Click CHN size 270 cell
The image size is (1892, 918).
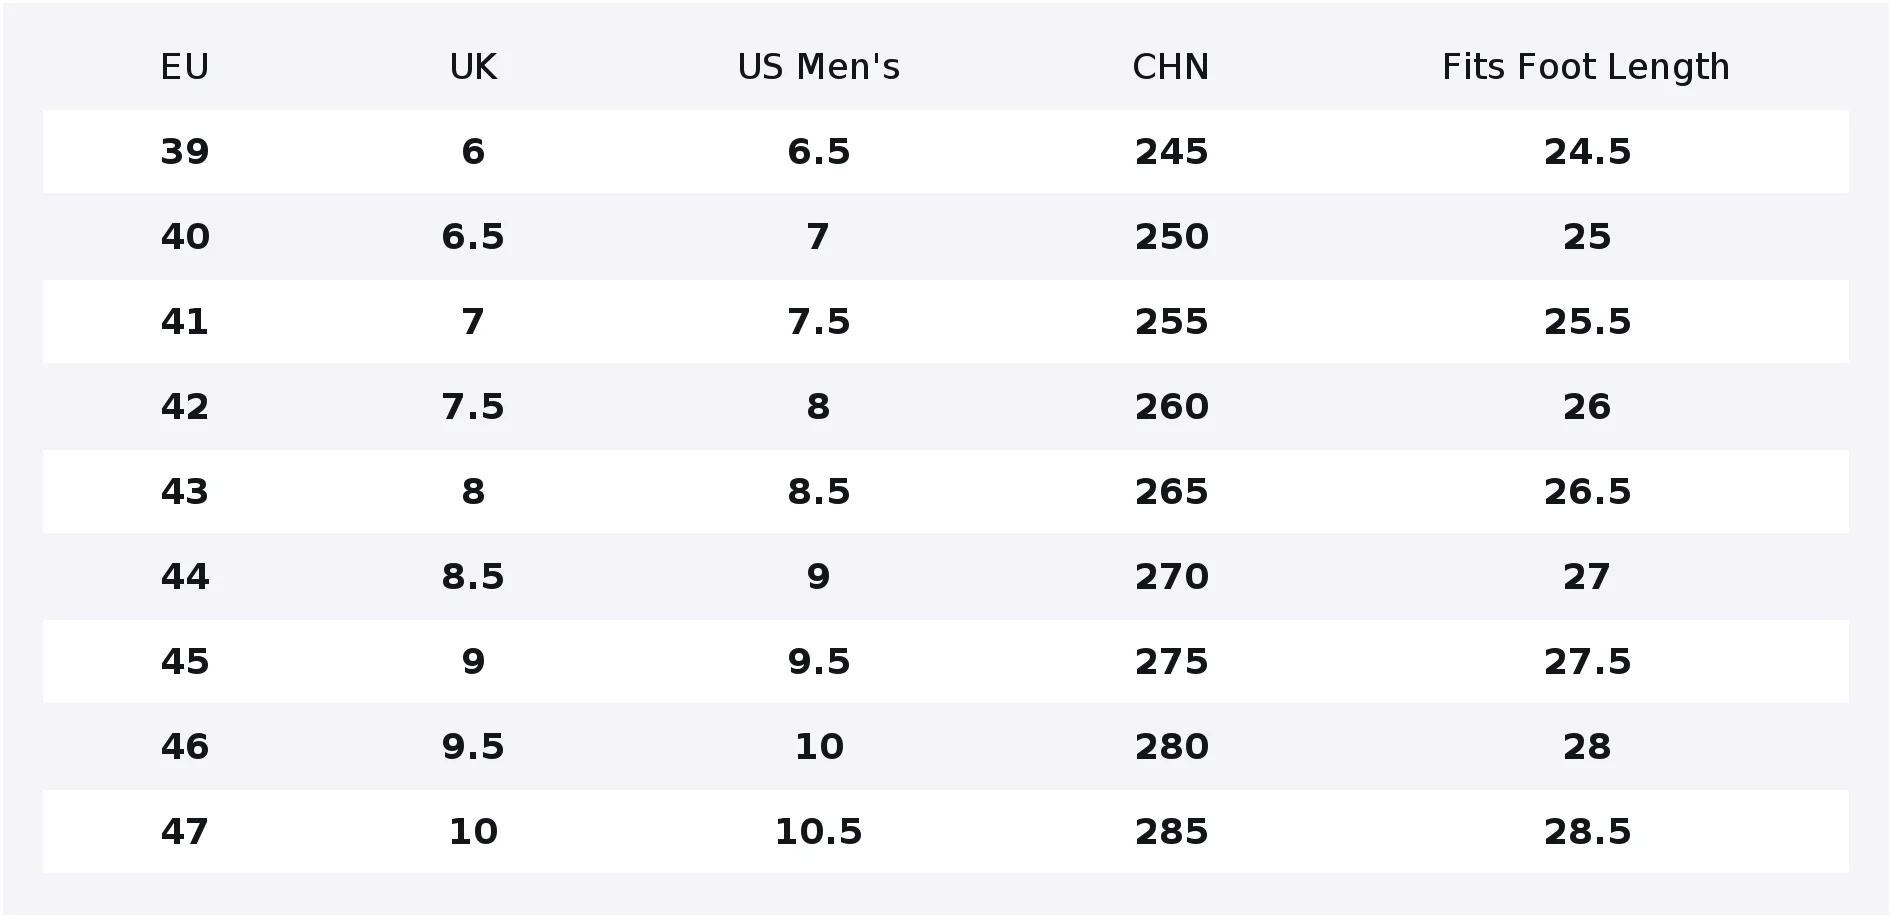click(1171, 577)
